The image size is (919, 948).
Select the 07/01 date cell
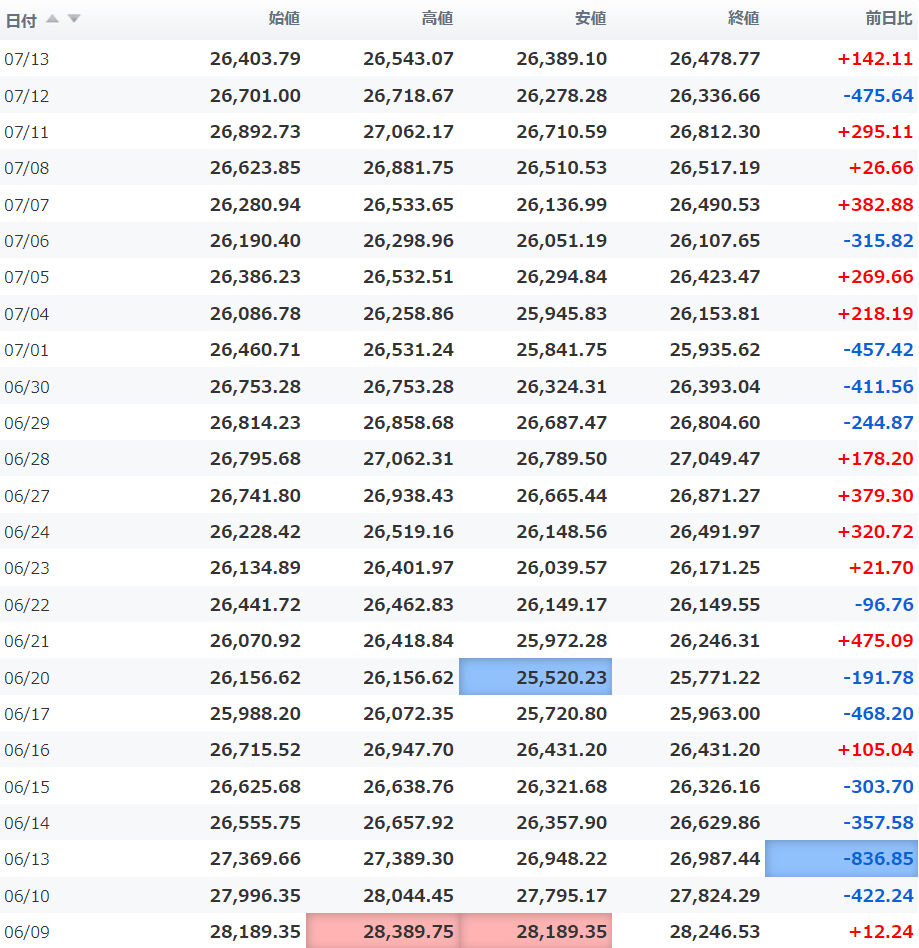[27, 350]
